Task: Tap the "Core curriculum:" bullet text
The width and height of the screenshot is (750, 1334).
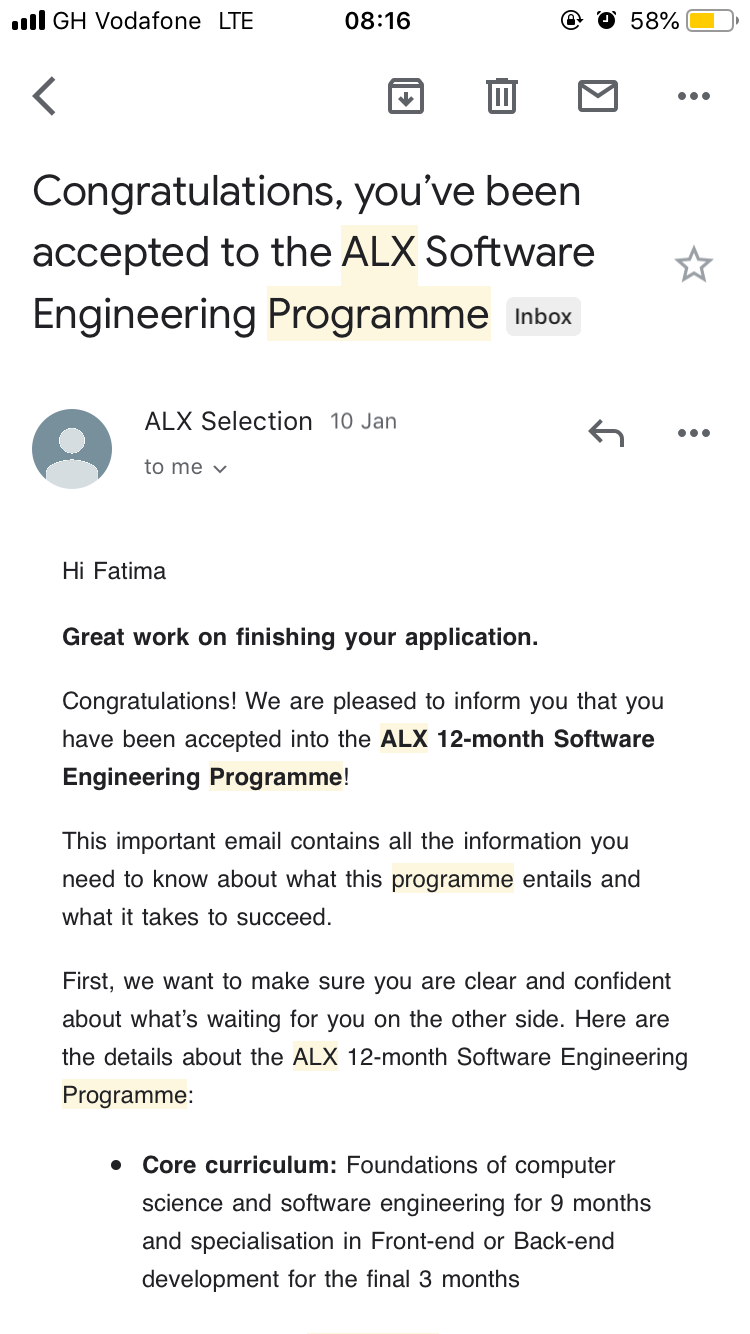Action: [240, 1165]
